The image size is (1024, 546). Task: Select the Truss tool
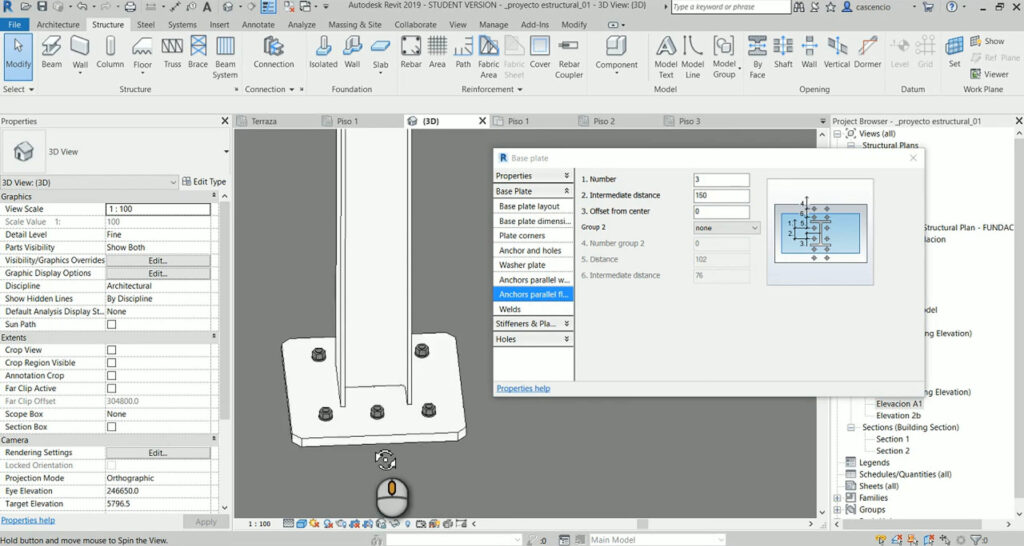pyautogui.click(x=172, y=52)
